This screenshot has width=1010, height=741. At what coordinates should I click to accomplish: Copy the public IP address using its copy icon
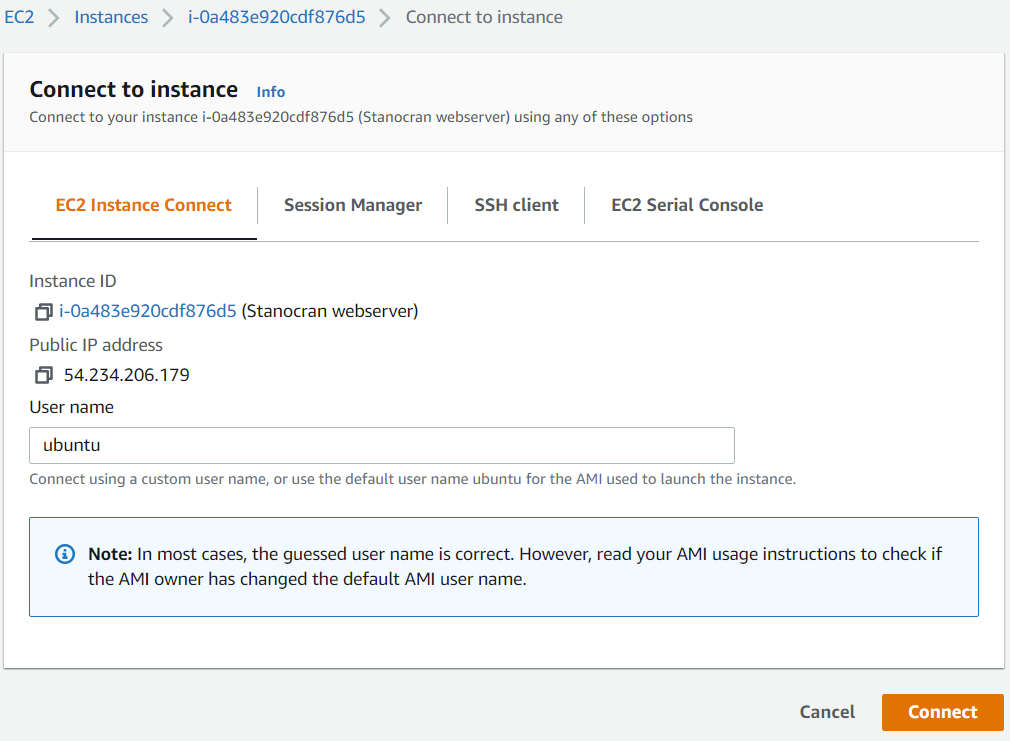coord(43,375)
